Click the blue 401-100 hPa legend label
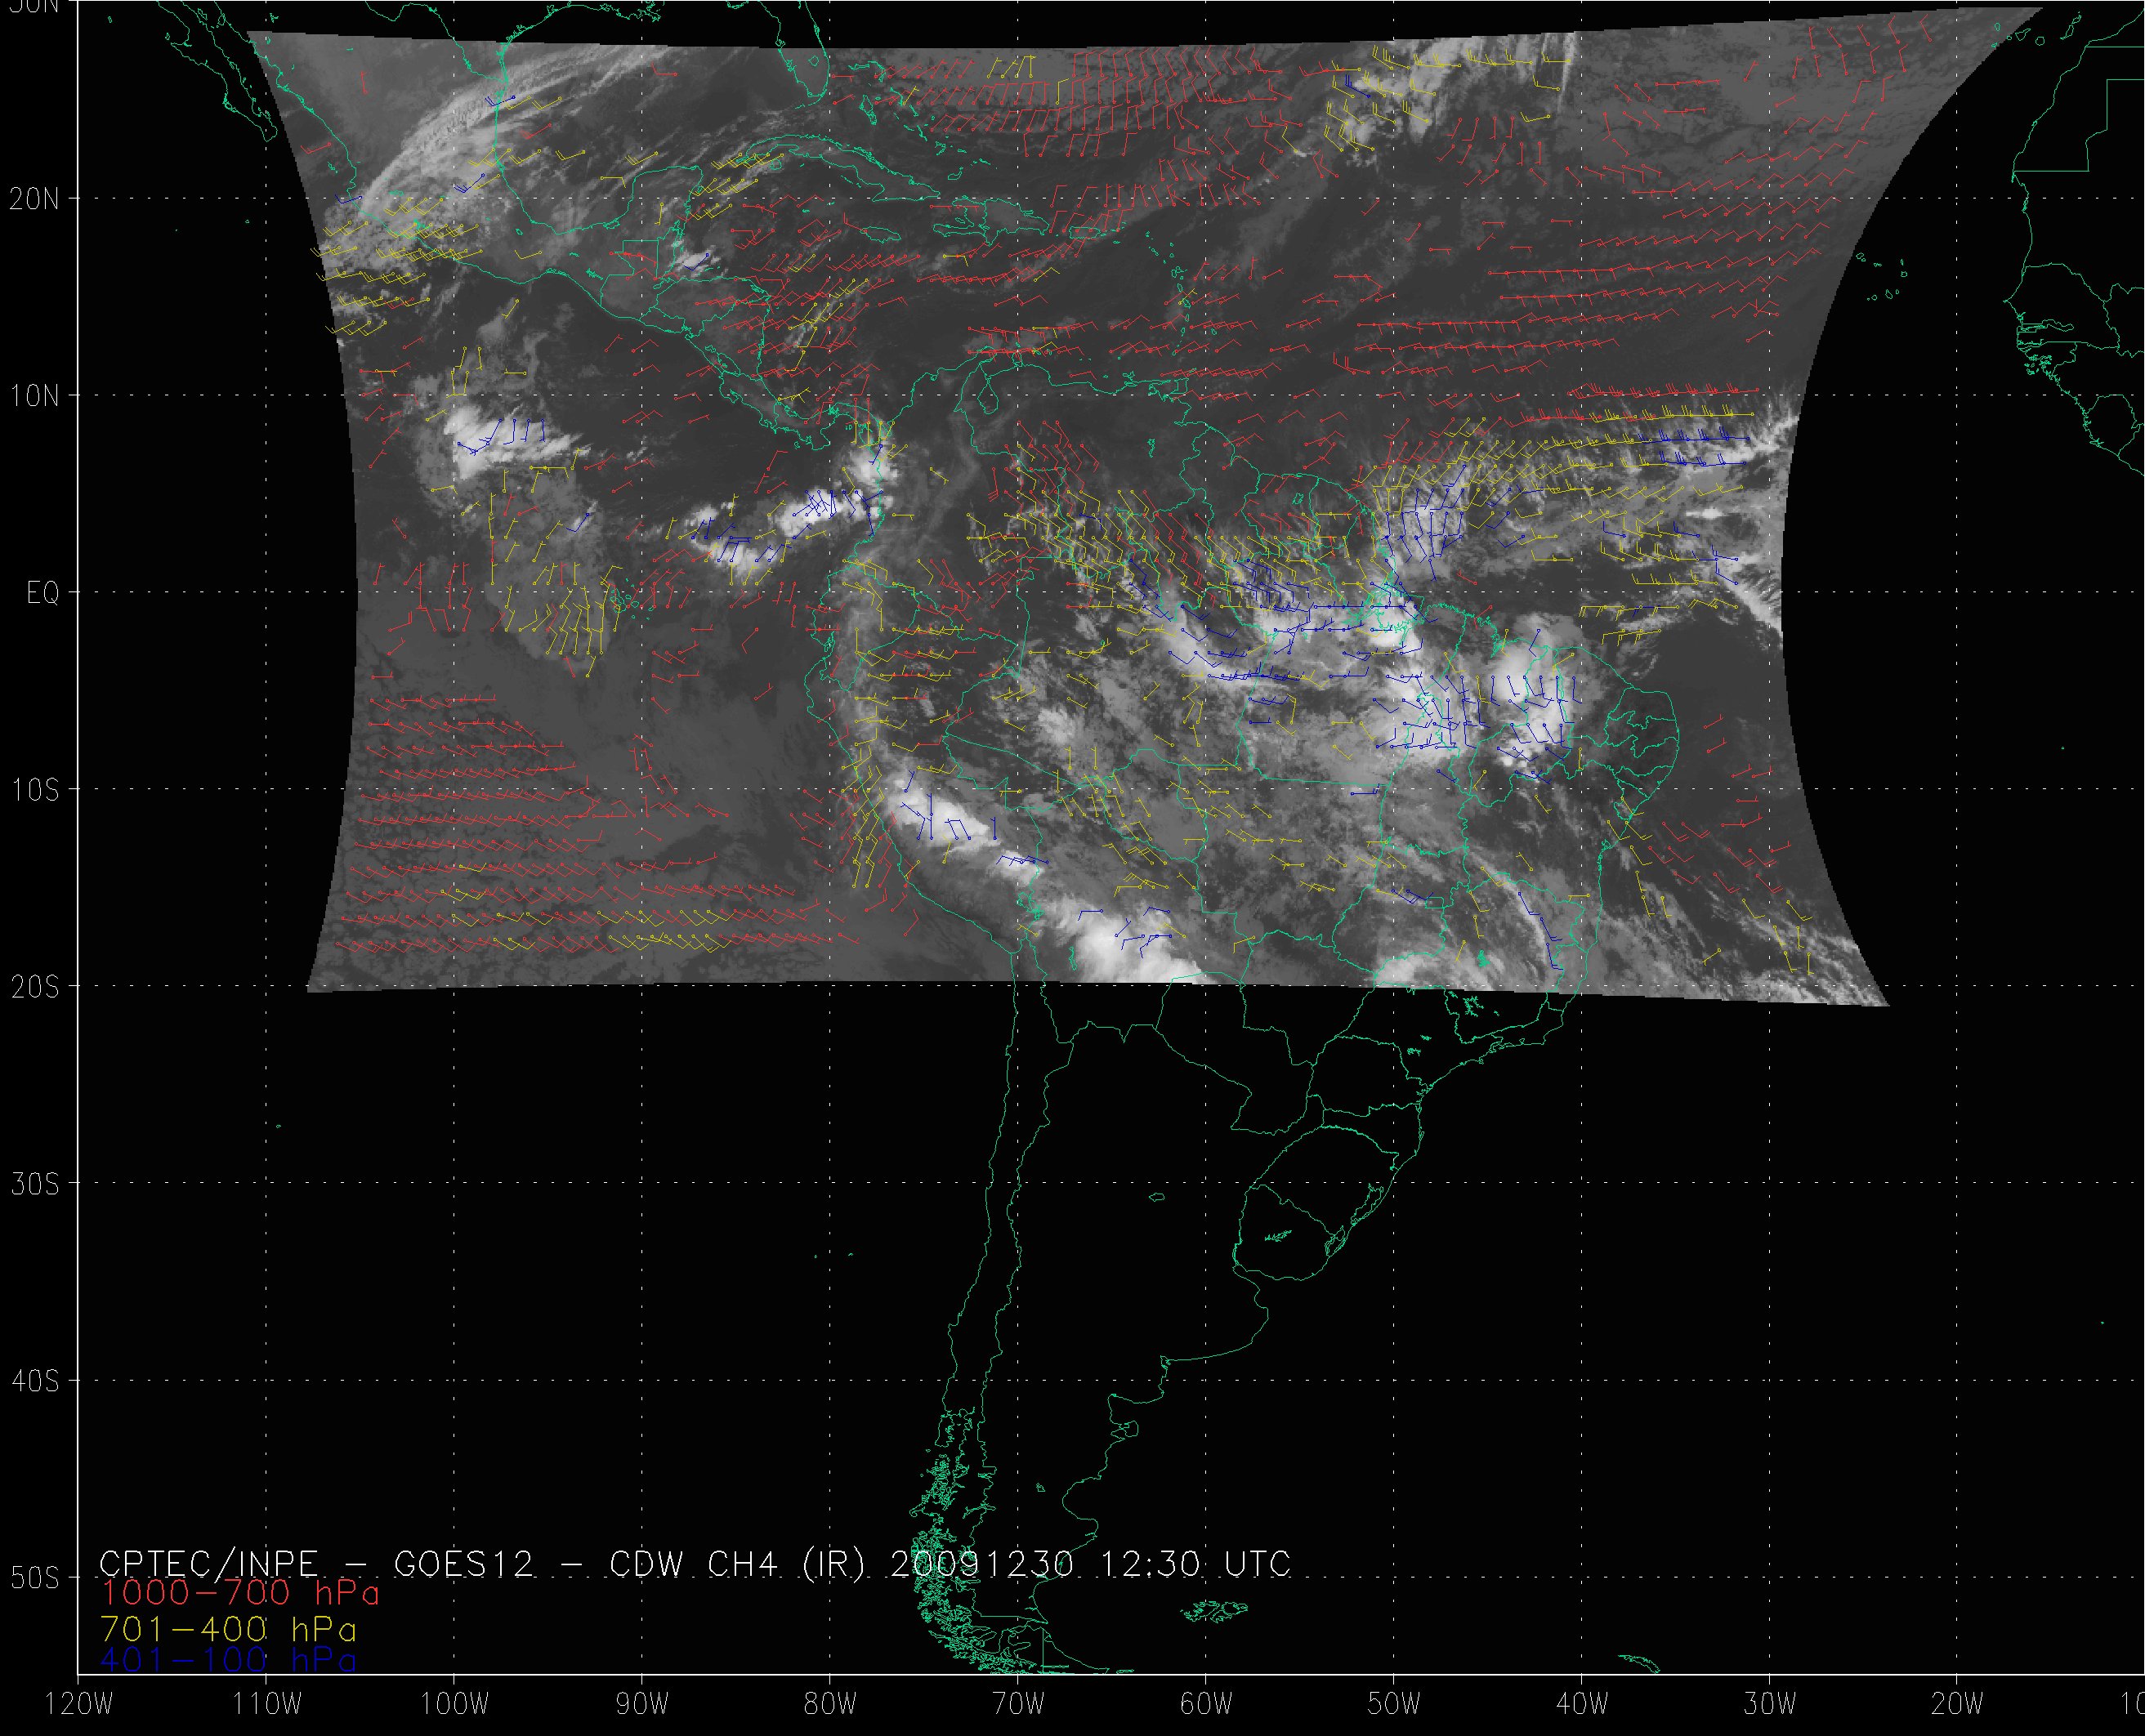The image size is (2145, 1736). click(x=229, y=1660)
